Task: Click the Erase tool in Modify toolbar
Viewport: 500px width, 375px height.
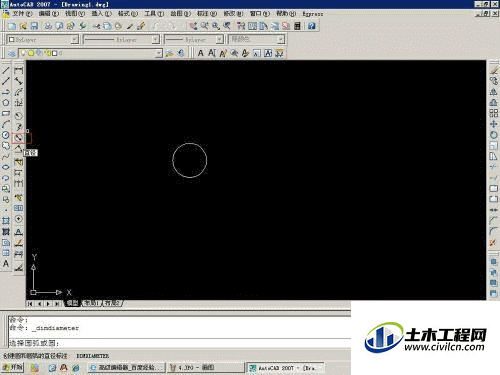Action: (494, 70)
